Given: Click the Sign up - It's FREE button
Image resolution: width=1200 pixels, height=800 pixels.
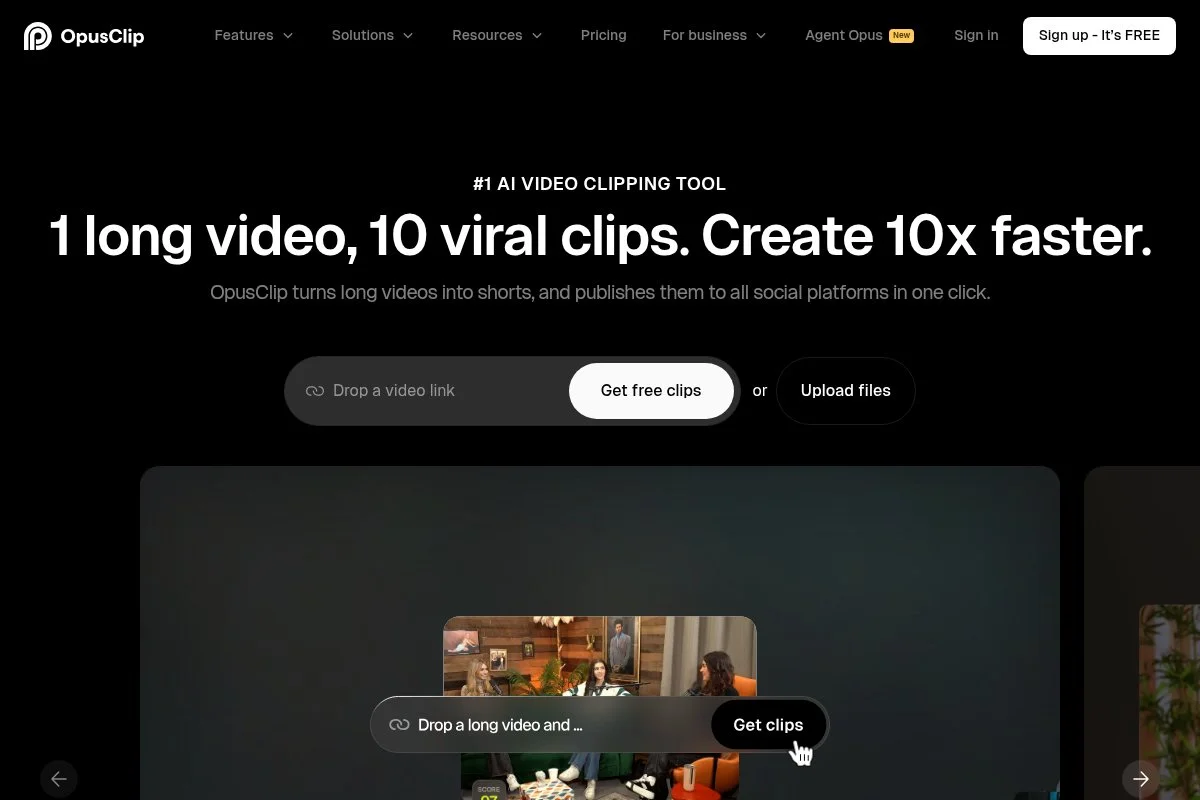Looking at the screenshot, I should (1098, 35).
